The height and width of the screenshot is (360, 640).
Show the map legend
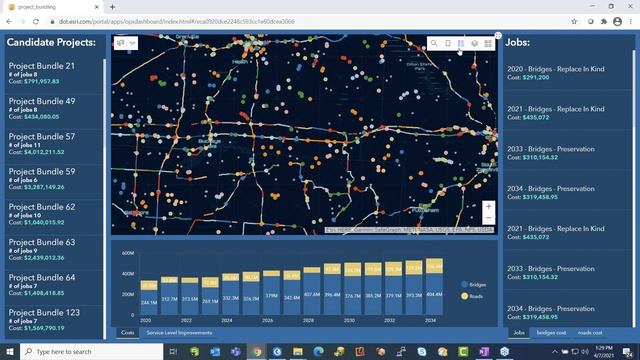click(461, 43)
